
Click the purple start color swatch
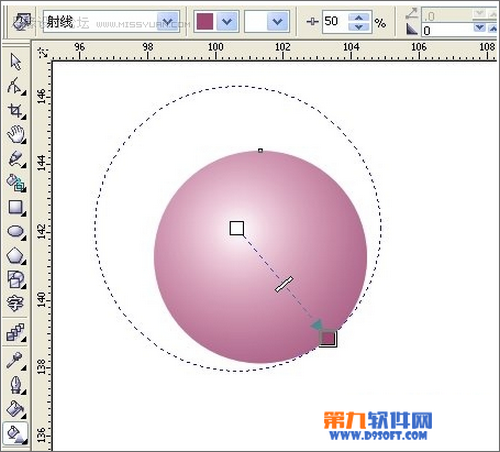pyautogui.click(x=205, y=22)
